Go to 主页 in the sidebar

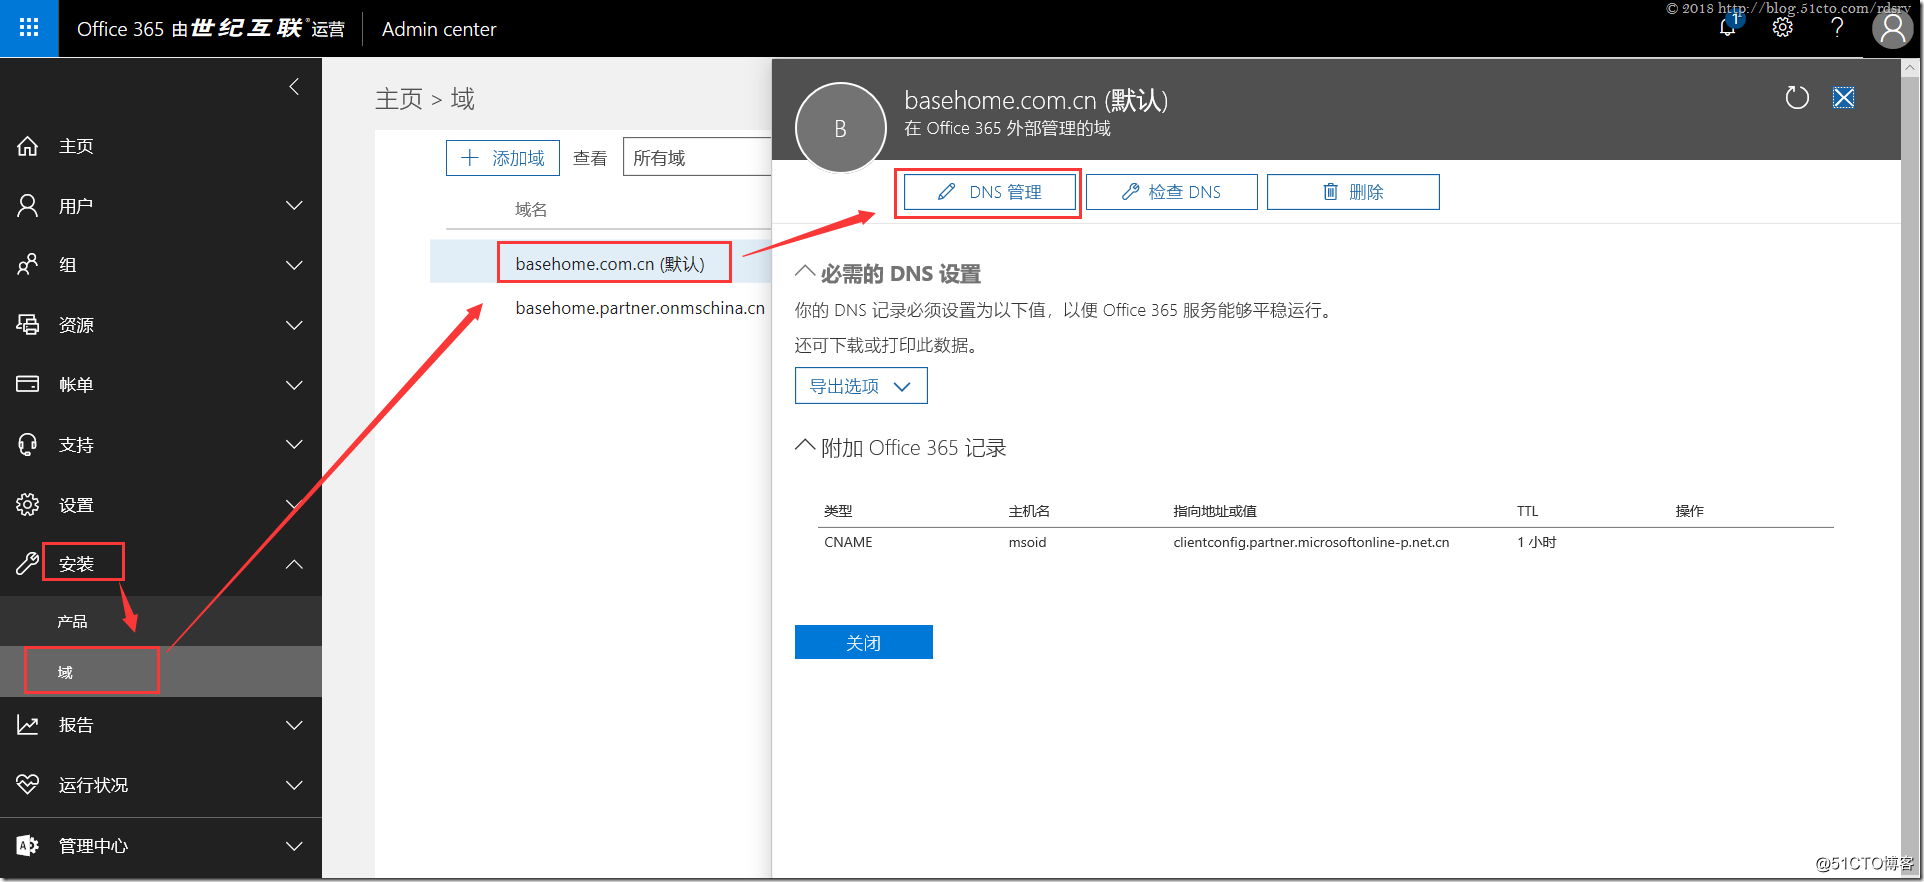click(x=76, y=146)
